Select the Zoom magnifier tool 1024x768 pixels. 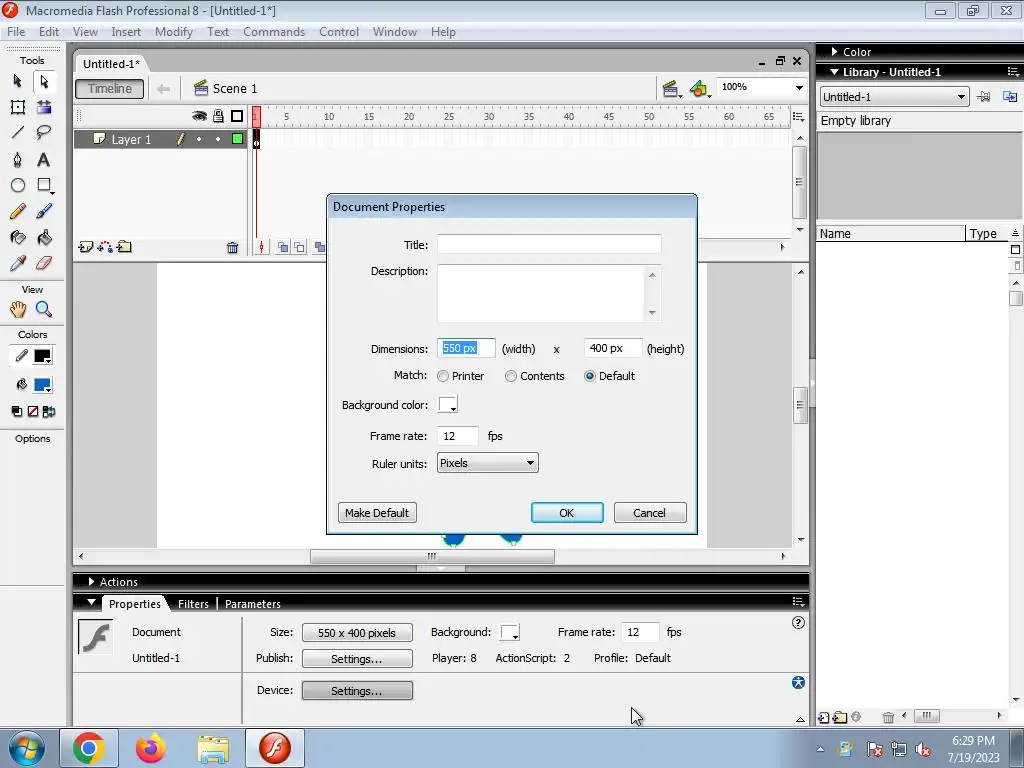tap(44, 309)
